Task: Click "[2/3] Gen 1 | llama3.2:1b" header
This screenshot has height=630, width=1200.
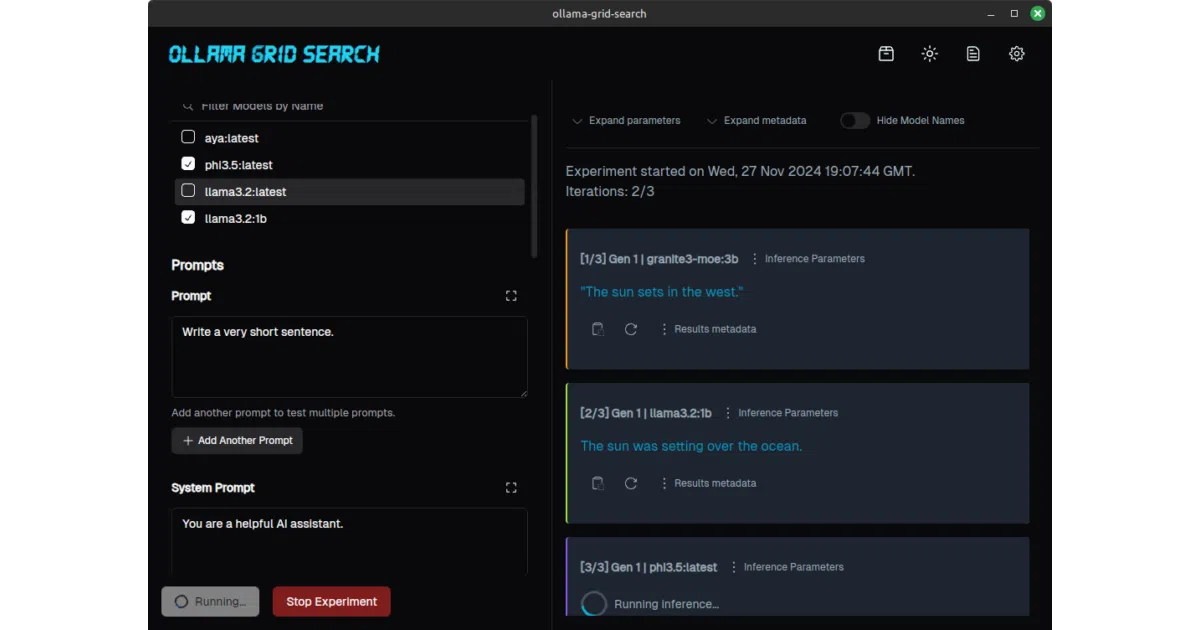Action: tap(646, 413)
